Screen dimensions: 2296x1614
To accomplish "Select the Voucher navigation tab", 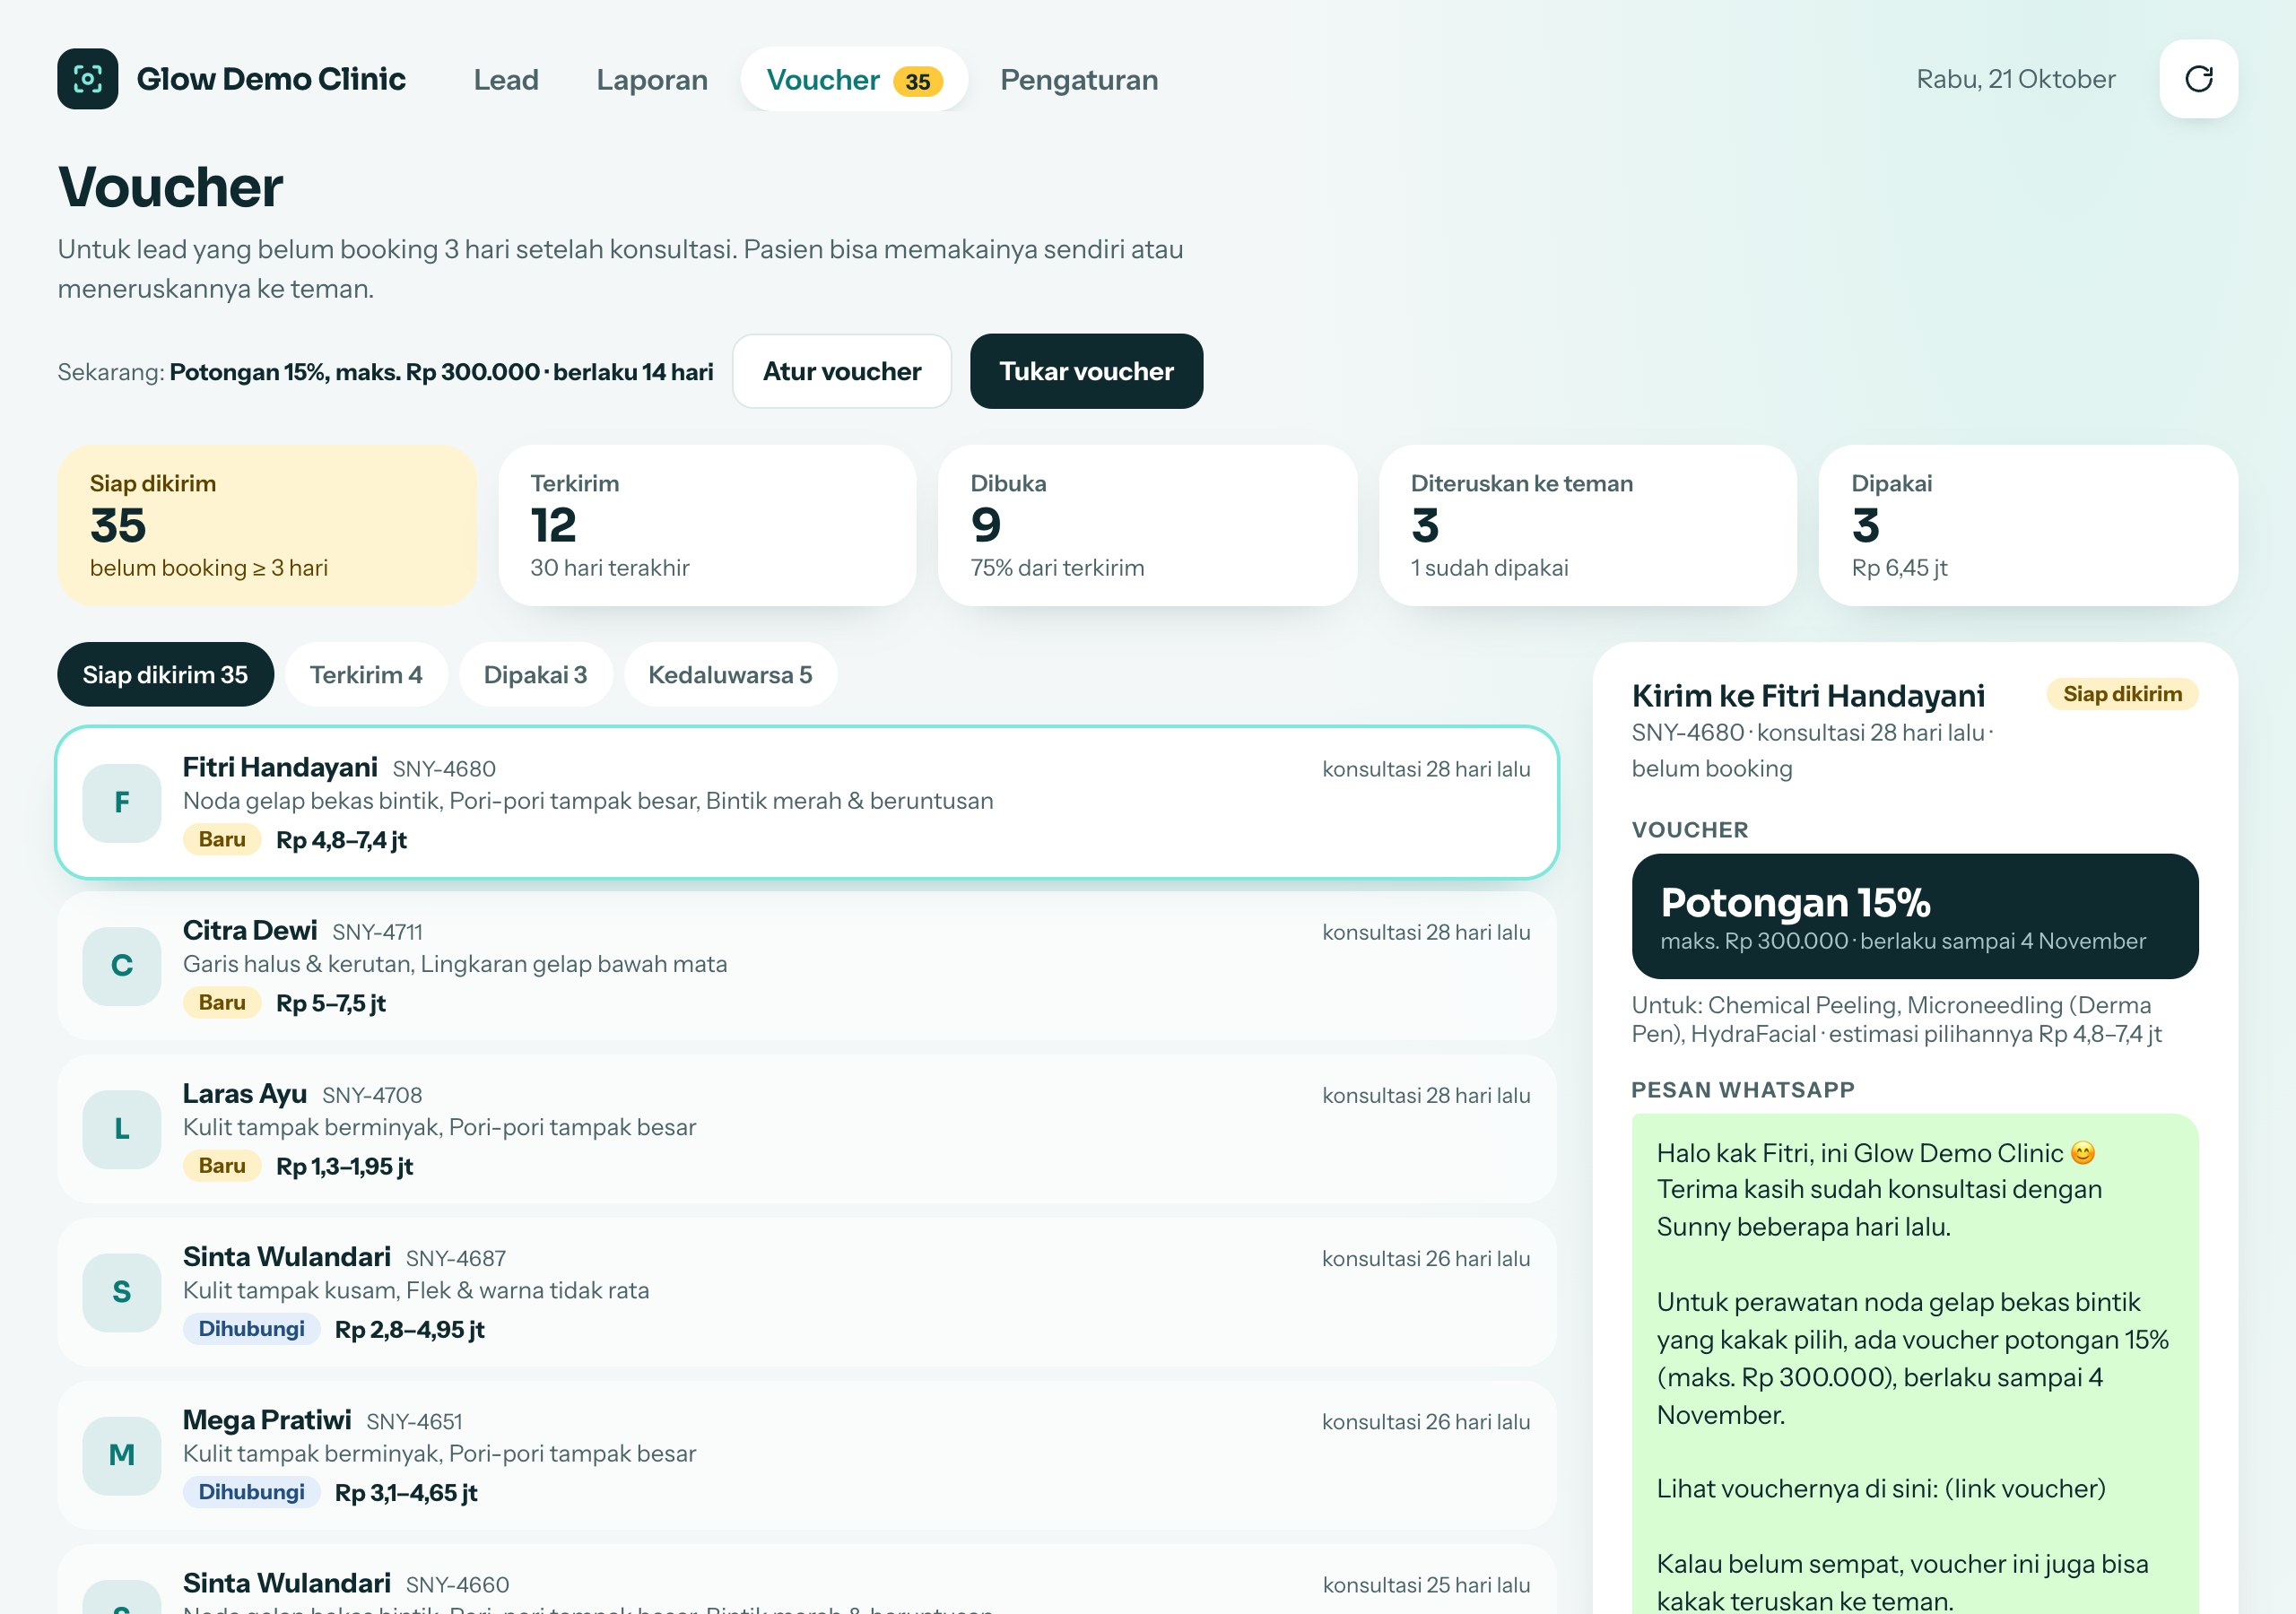I will 854,79.
